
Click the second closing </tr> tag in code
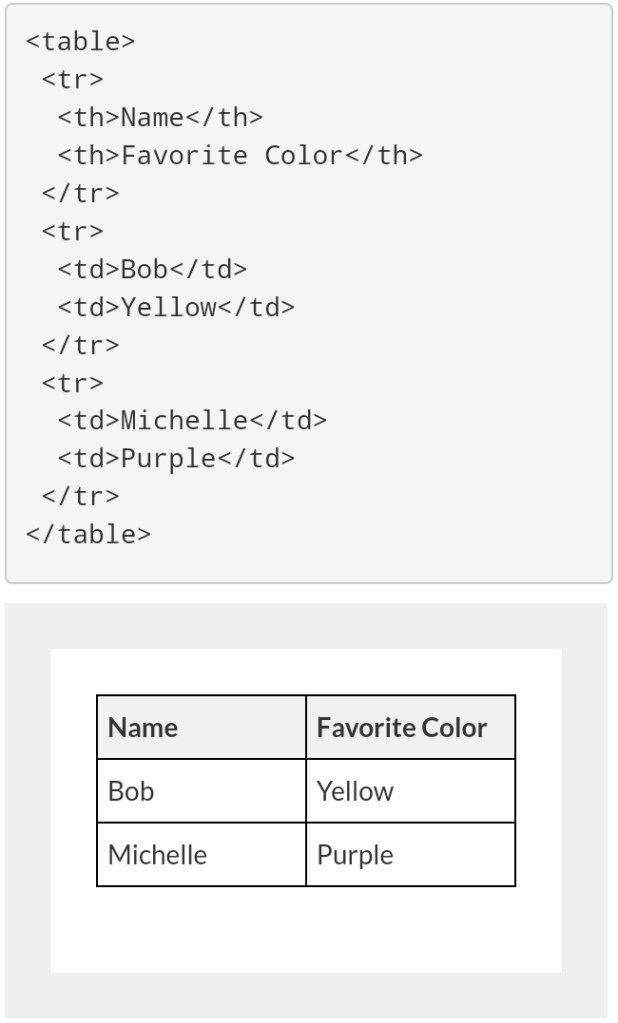[x=80, y=345]
